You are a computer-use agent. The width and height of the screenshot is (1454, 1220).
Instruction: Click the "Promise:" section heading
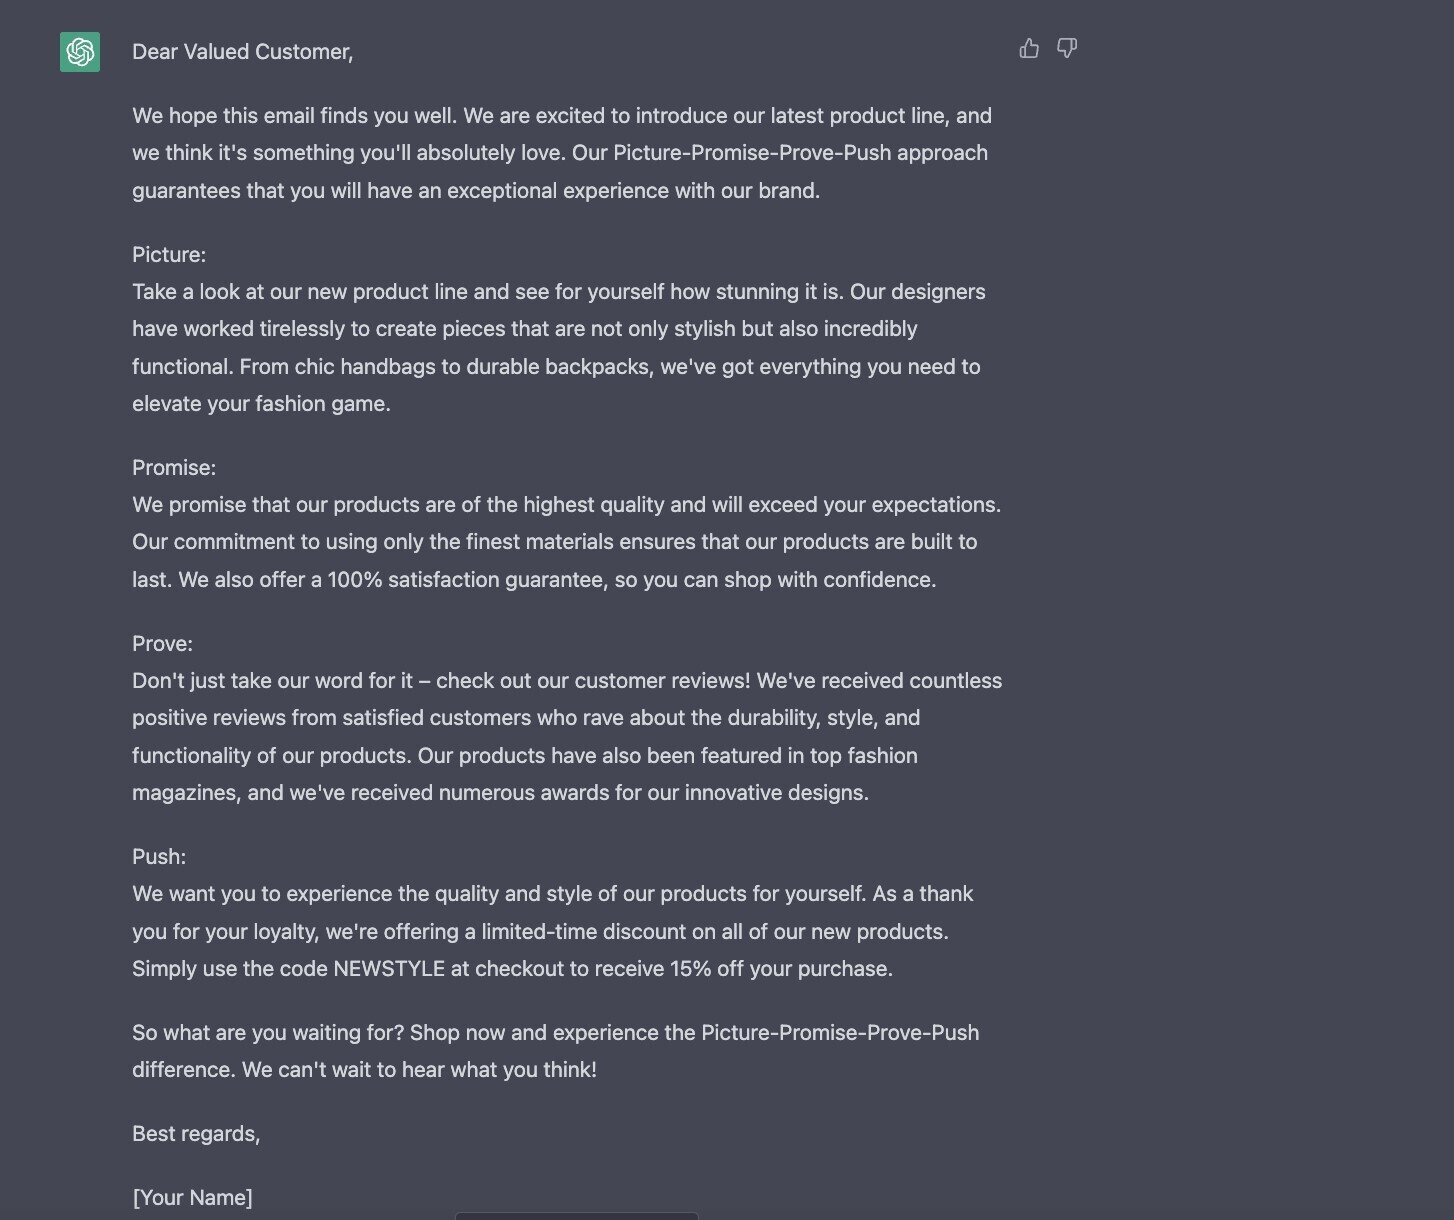click(x=174, y=468)
